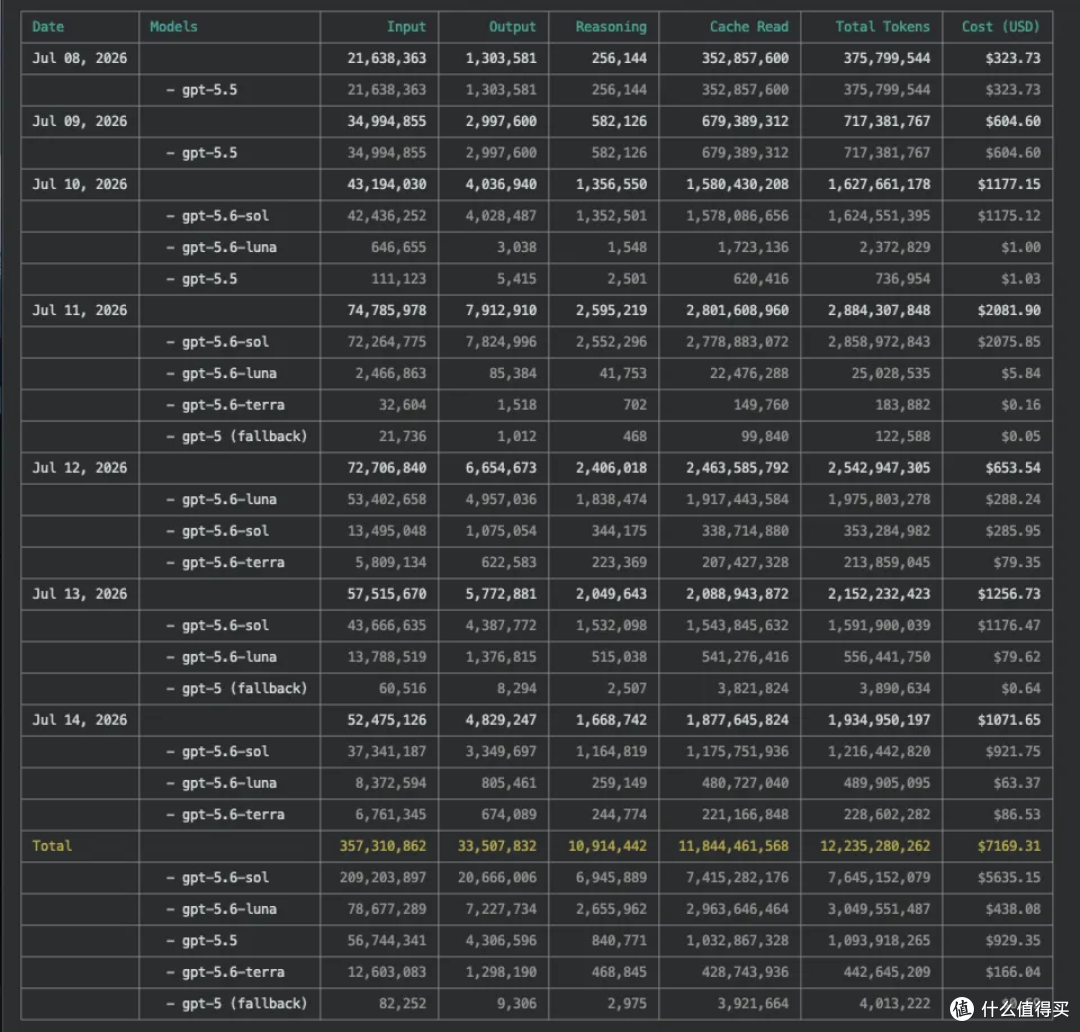Click total tokens value 1,934,950,197
This screenshot has width=1080, height=1032.
(879, 720)
